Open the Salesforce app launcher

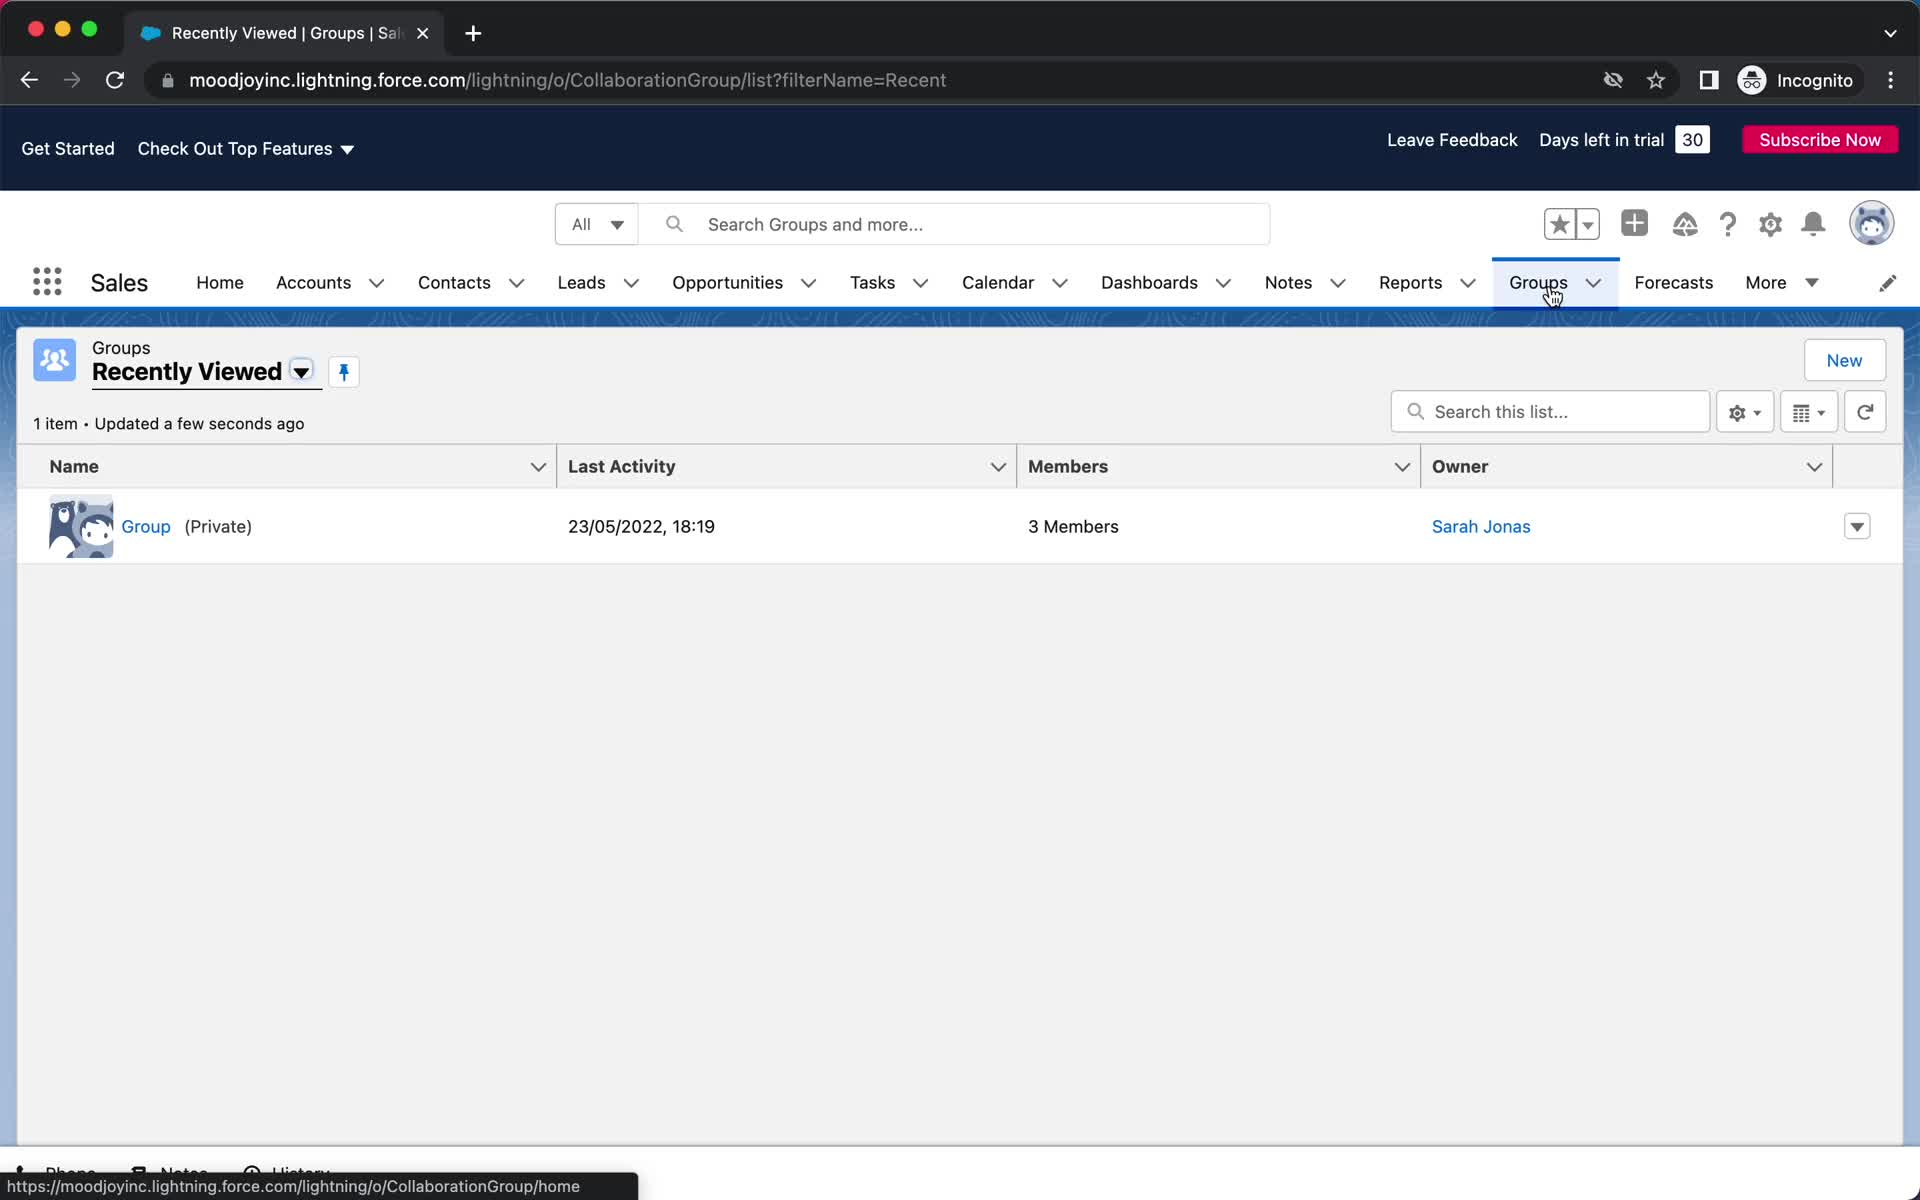pyautogui.click(x=46, y=281)
